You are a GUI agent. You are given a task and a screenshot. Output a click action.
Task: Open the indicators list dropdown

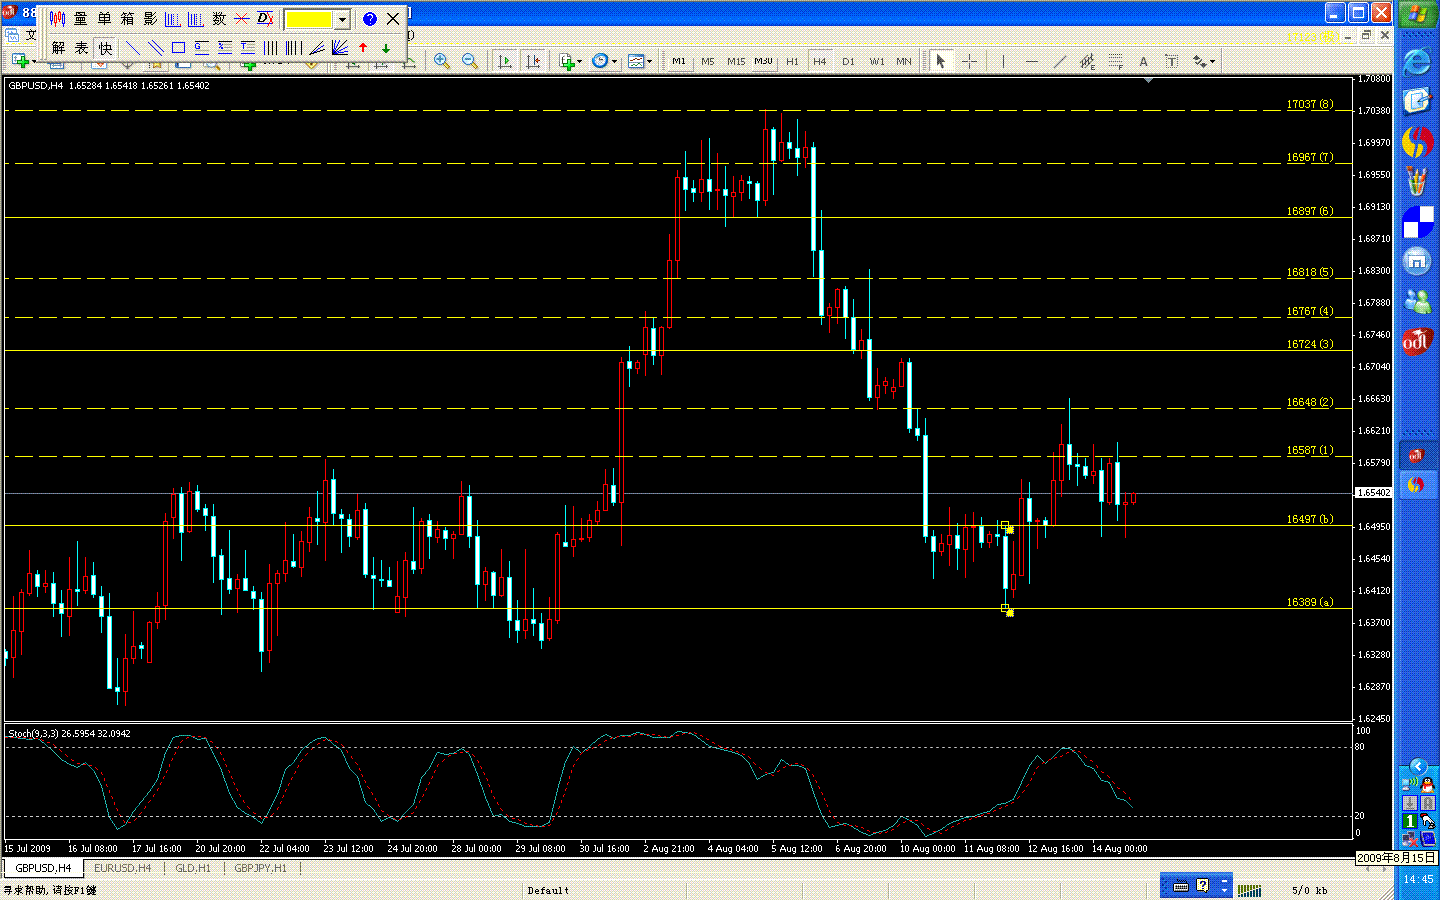tap(571, 61)
